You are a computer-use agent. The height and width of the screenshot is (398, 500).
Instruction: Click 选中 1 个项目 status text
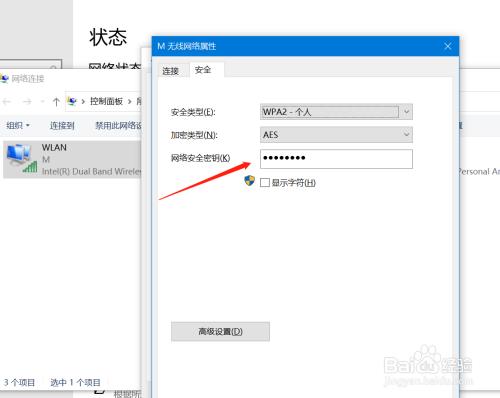click(75, 382)
